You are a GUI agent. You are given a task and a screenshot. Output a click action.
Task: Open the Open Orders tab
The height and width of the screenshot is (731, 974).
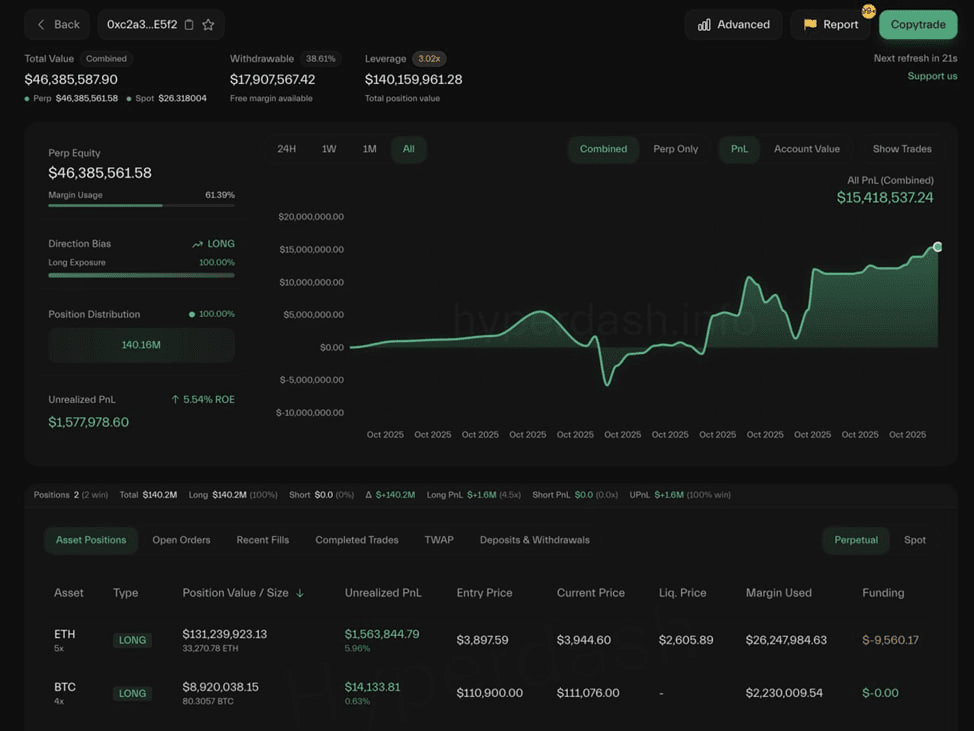pos(181,540)
